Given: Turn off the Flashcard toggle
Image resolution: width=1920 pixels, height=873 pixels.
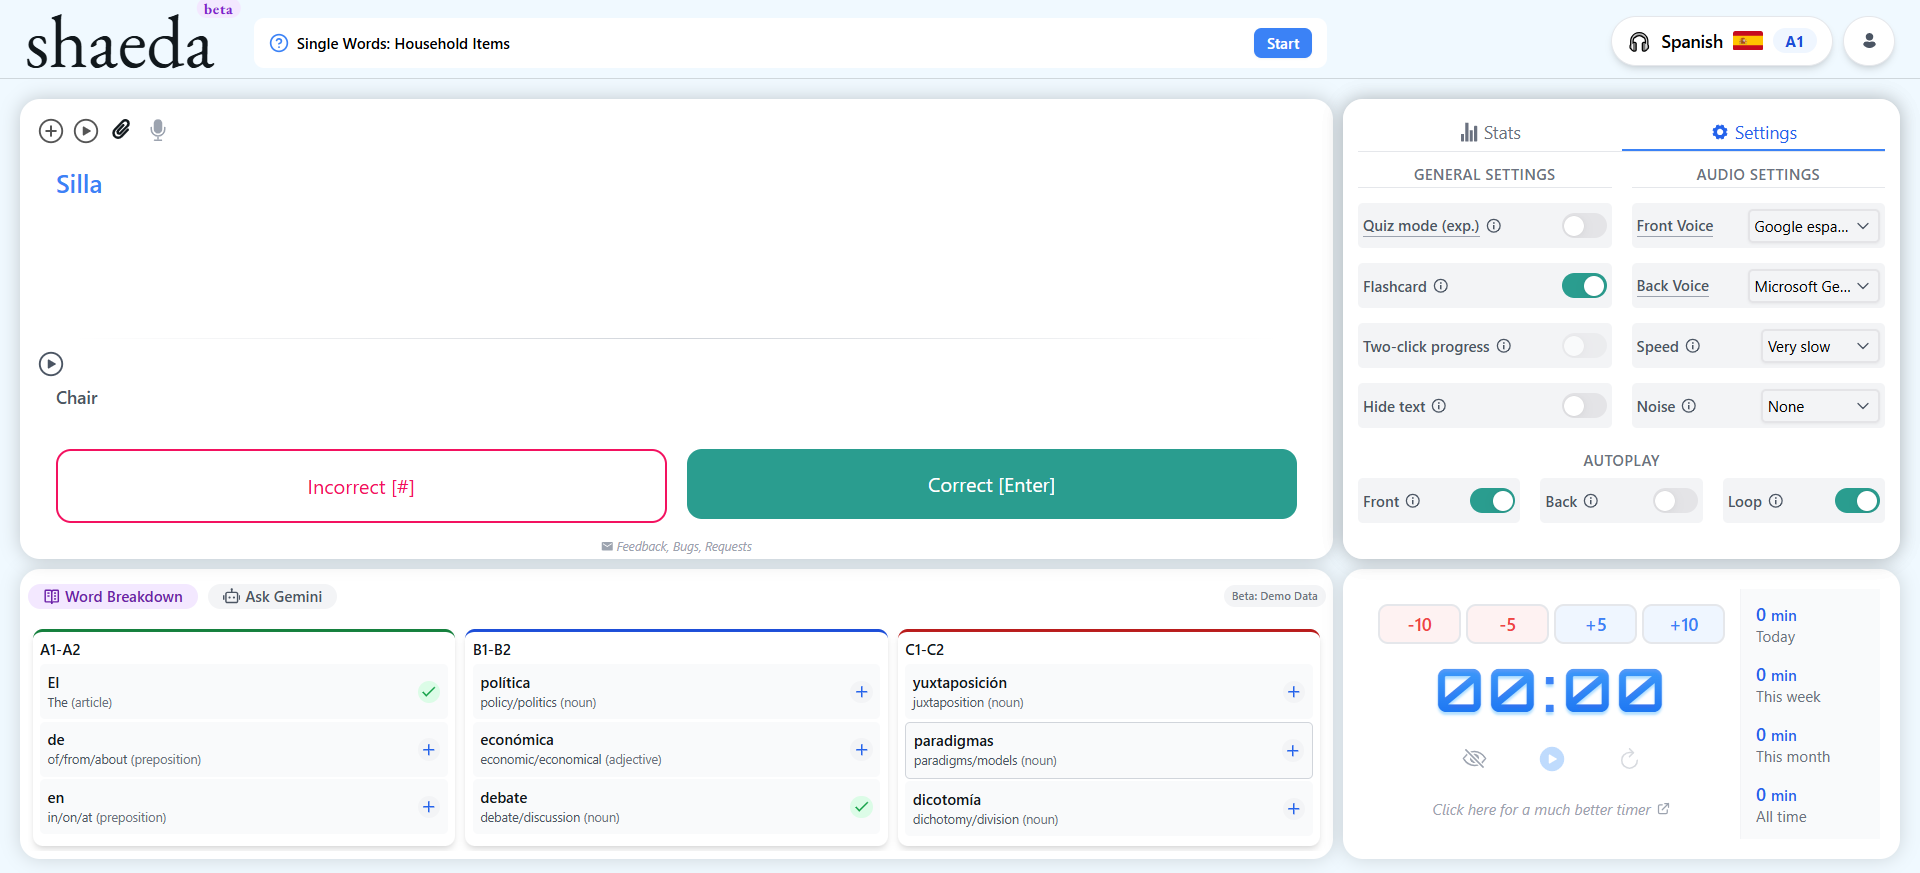Looking at the screenshot, I should [1584, 286].
